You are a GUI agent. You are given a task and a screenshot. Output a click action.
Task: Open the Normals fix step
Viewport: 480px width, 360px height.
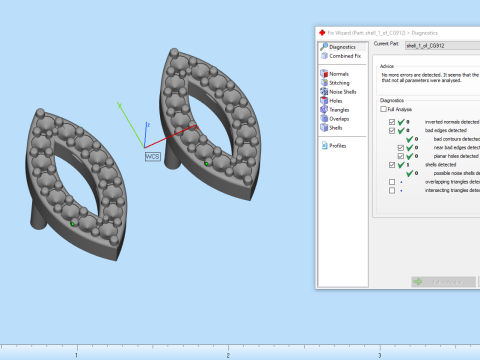[335, 74]
